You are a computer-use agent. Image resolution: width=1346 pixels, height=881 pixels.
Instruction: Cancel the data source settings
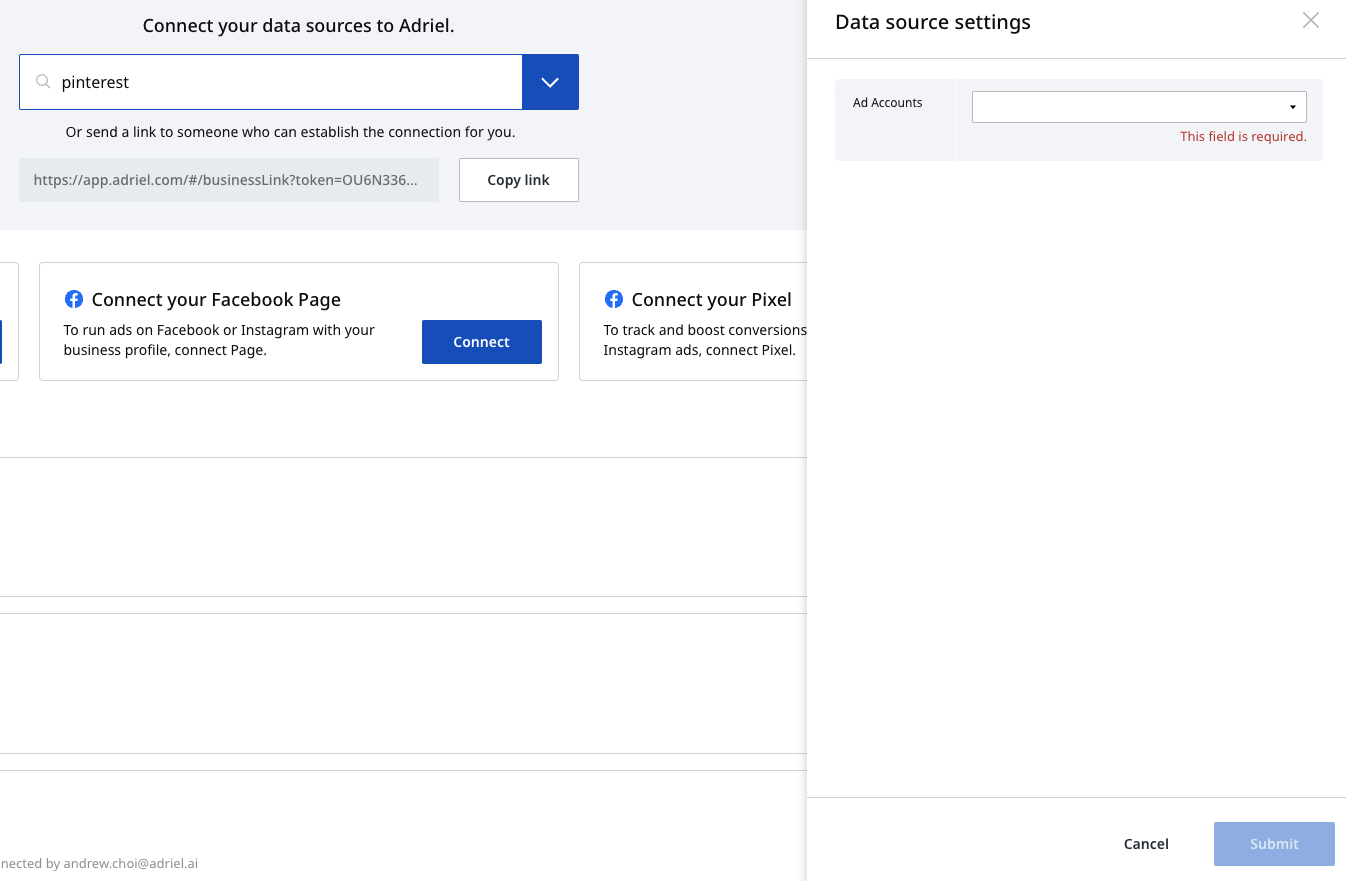[x=1146, y=844]
